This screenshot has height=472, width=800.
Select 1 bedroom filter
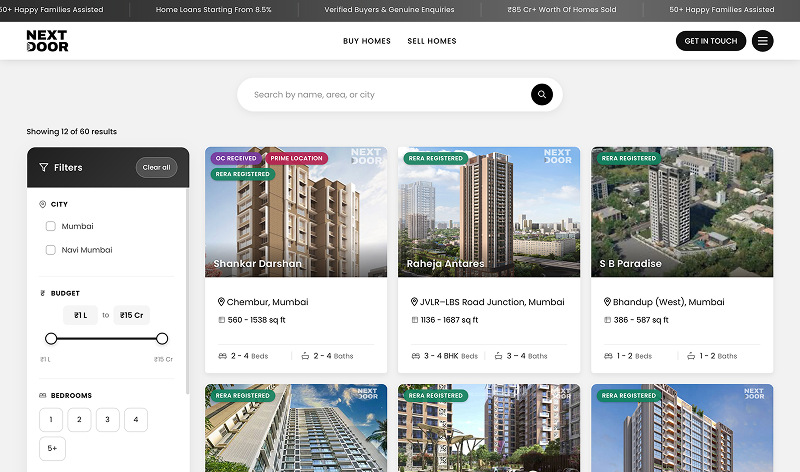pos(51,420)
